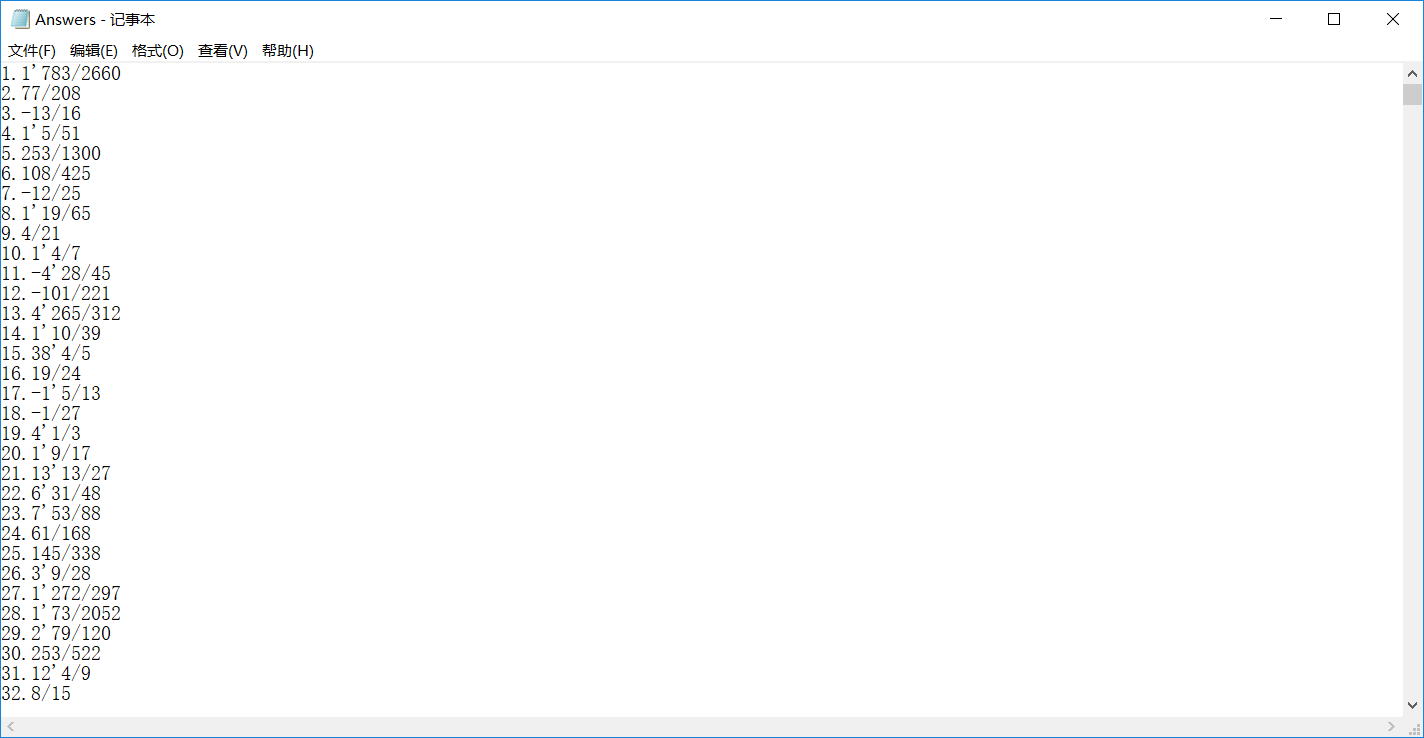This screenshot has height=738, width=1424.
Task: Close the Answers Notepad window
Action: [1392, 19]
